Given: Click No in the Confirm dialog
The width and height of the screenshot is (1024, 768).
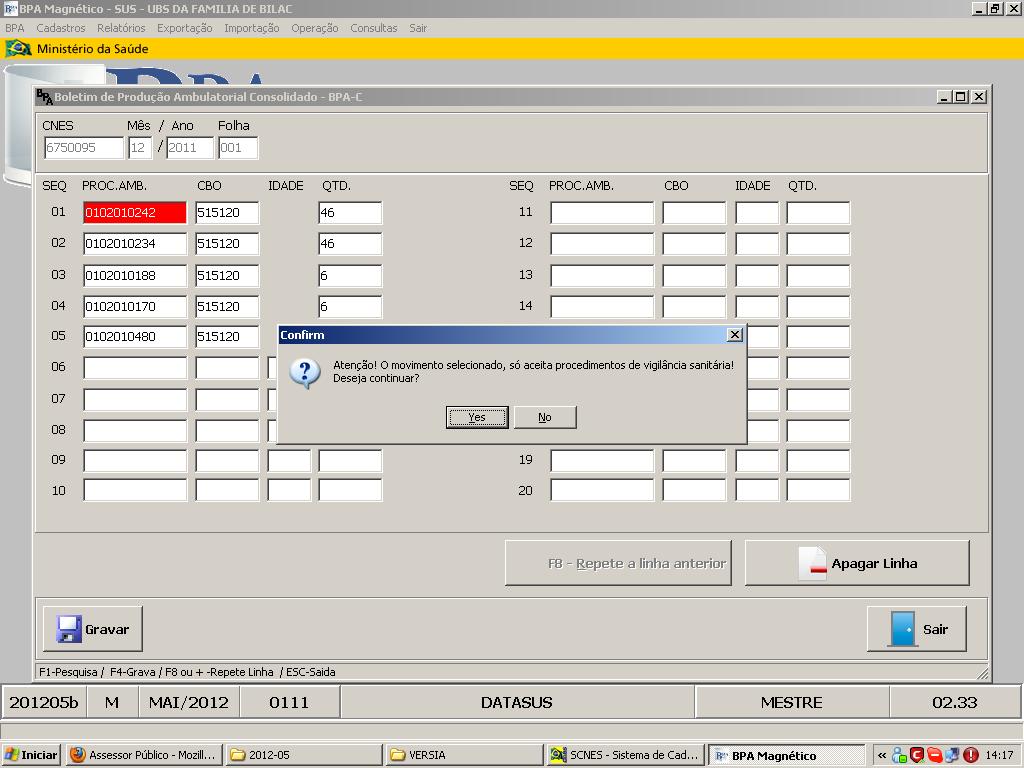Looking at the screenshot, I should [544, 417].
